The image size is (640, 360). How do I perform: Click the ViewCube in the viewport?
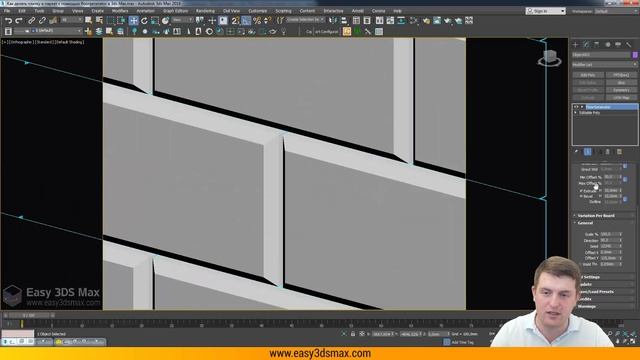[549, 58]
